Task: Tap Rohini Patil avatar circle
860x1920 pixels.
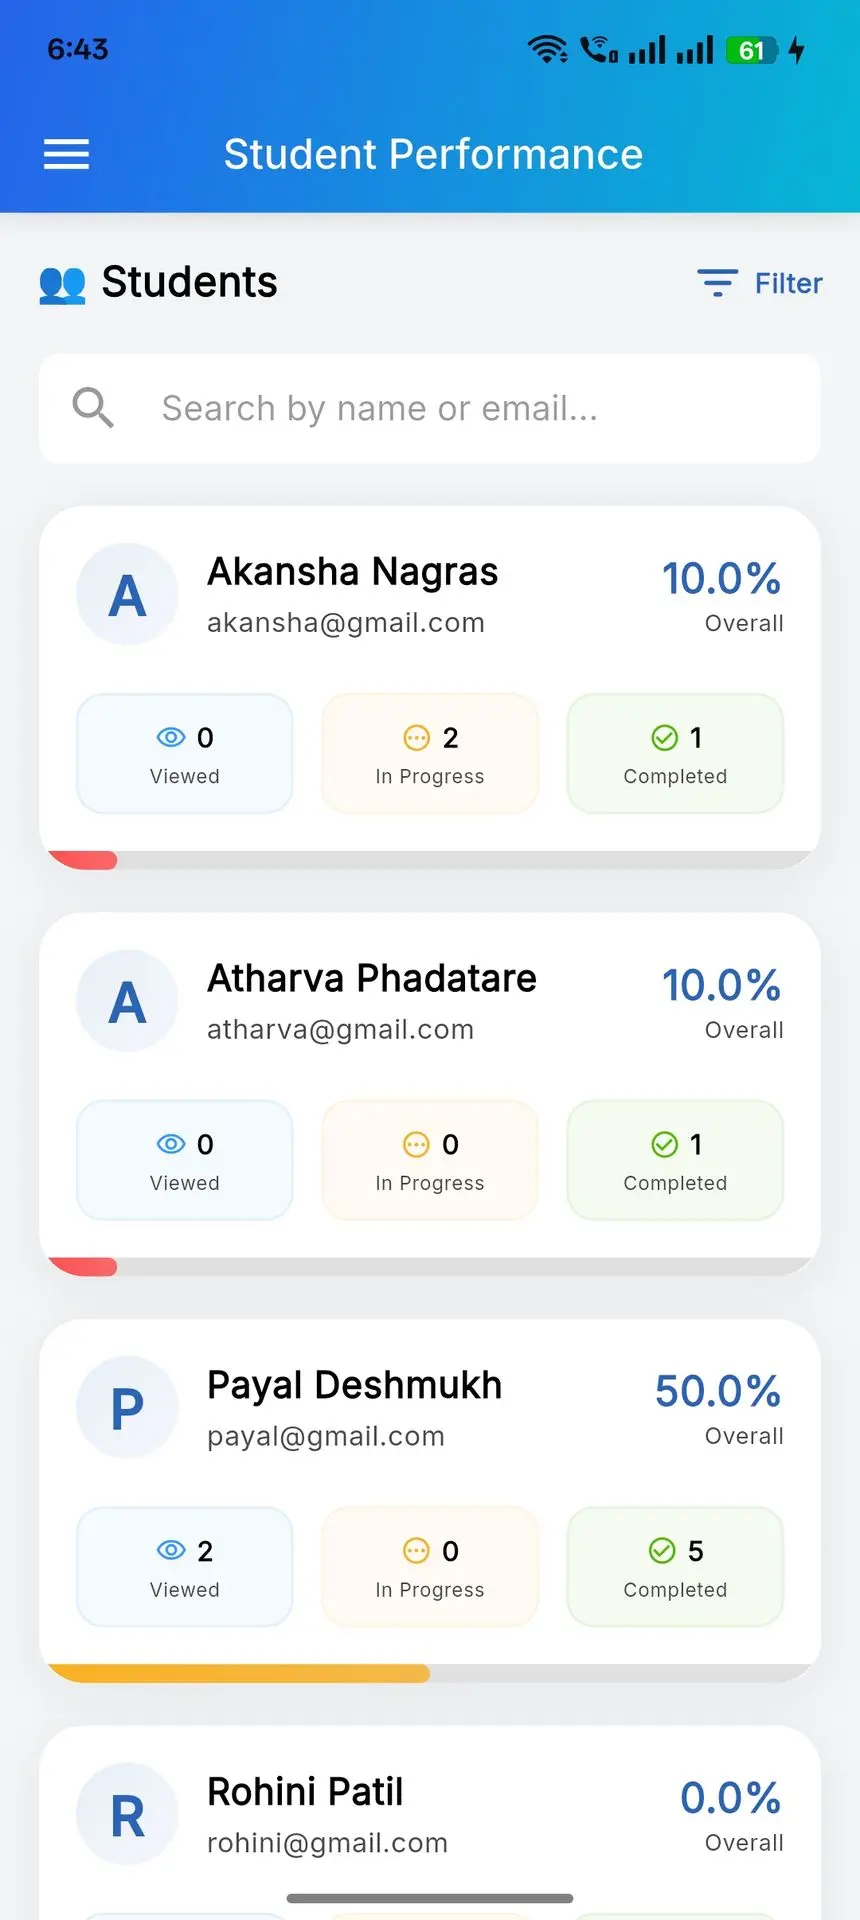Action: [127, 1815]
